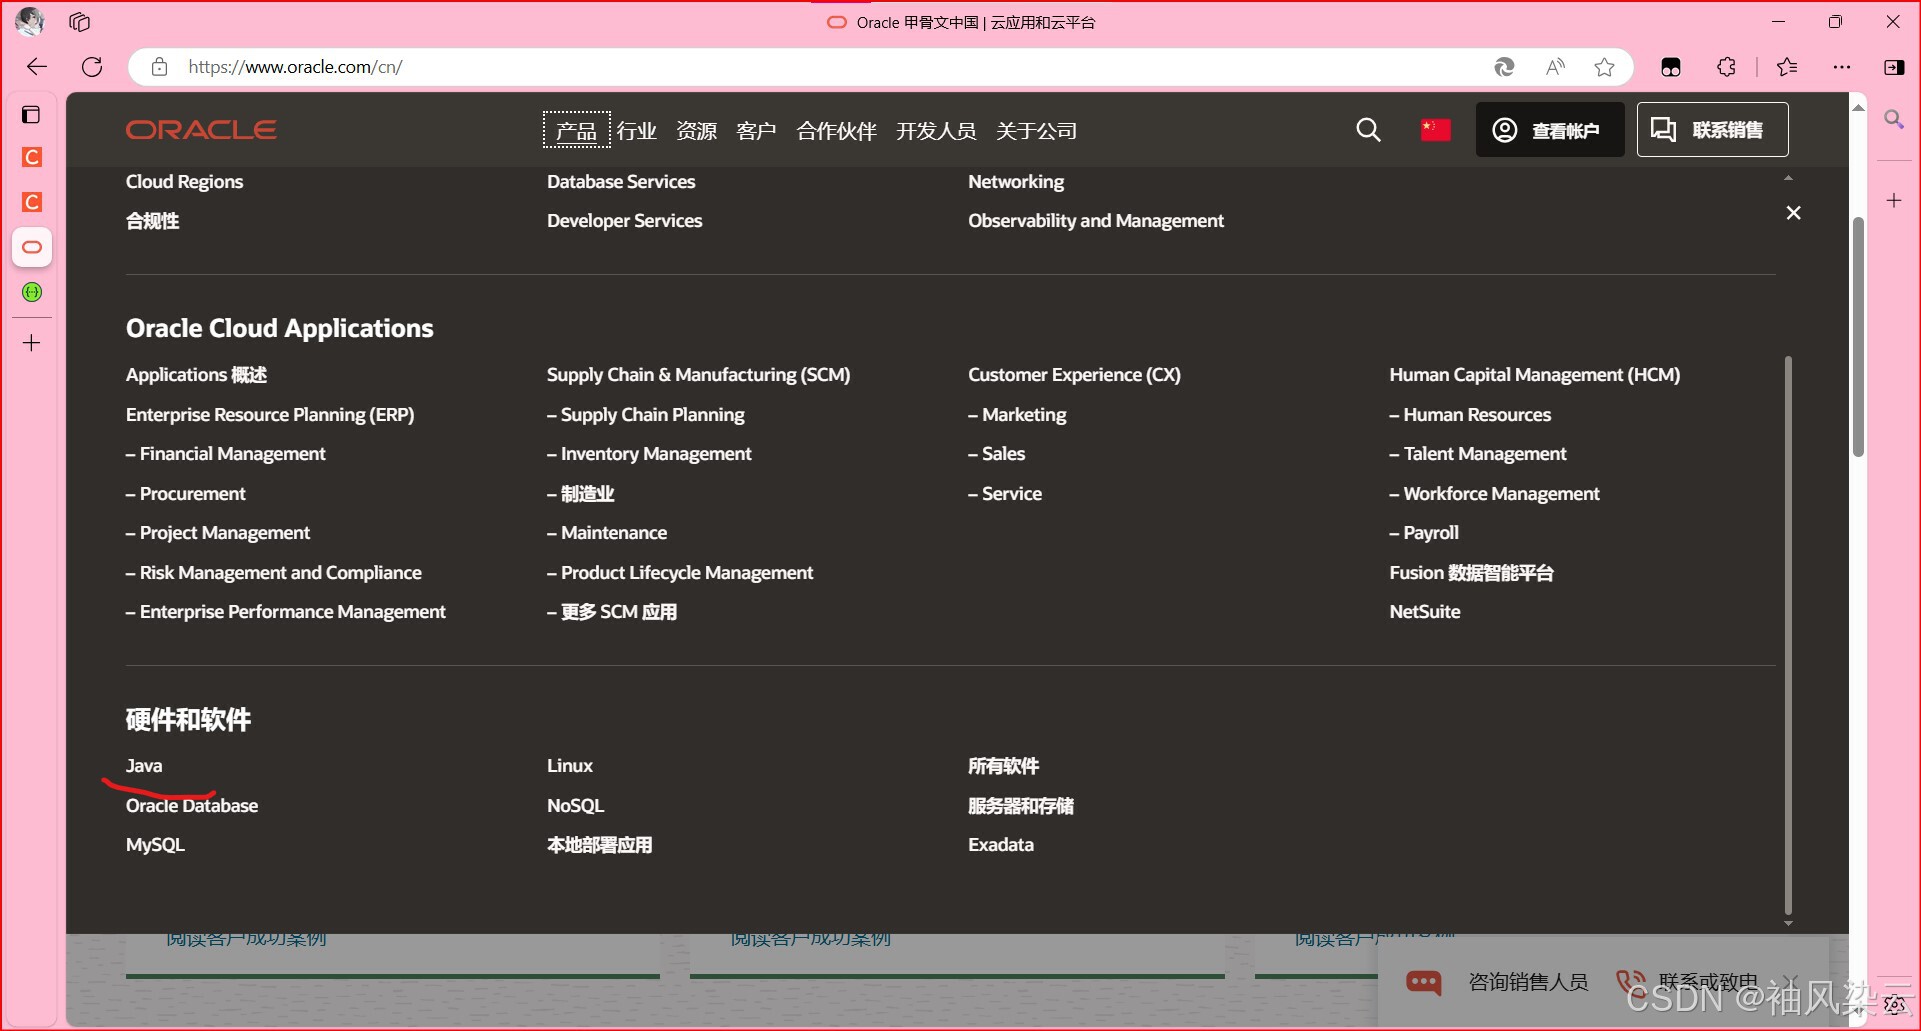Open the workspaces icon next to the profile
This screenshot has height=1031, width=1921.
[x=80, y=21]
